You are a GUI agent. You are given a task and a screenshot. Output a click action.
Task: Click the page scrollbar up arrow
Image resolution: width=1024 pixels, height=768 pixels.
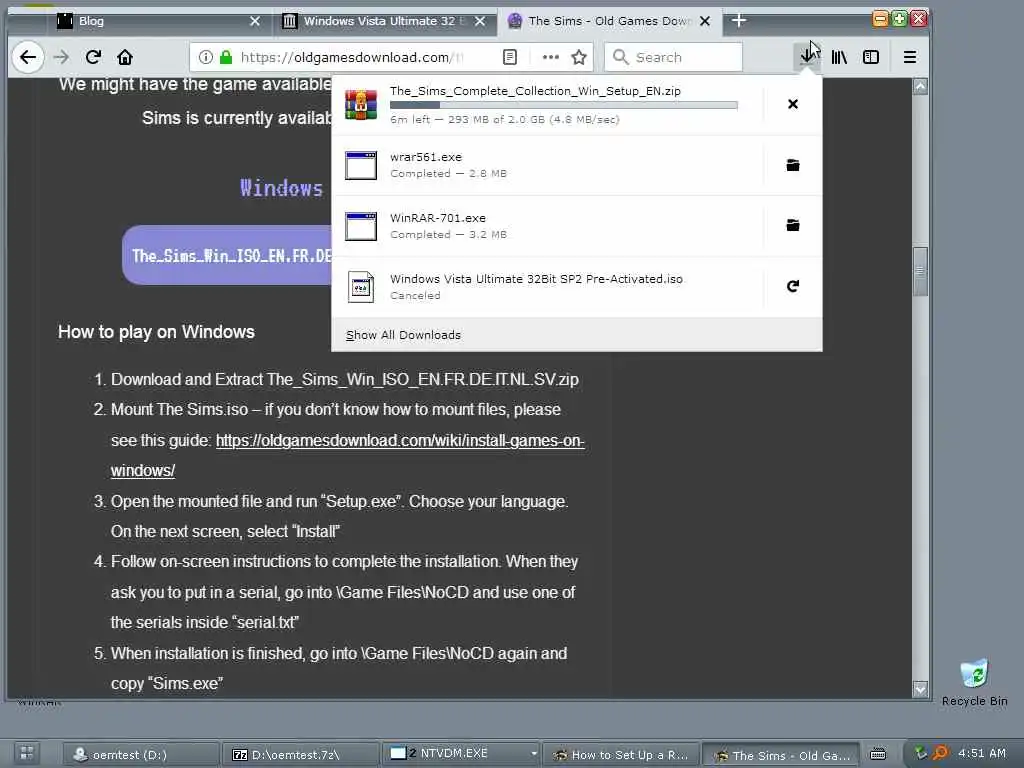click(920, 86)
